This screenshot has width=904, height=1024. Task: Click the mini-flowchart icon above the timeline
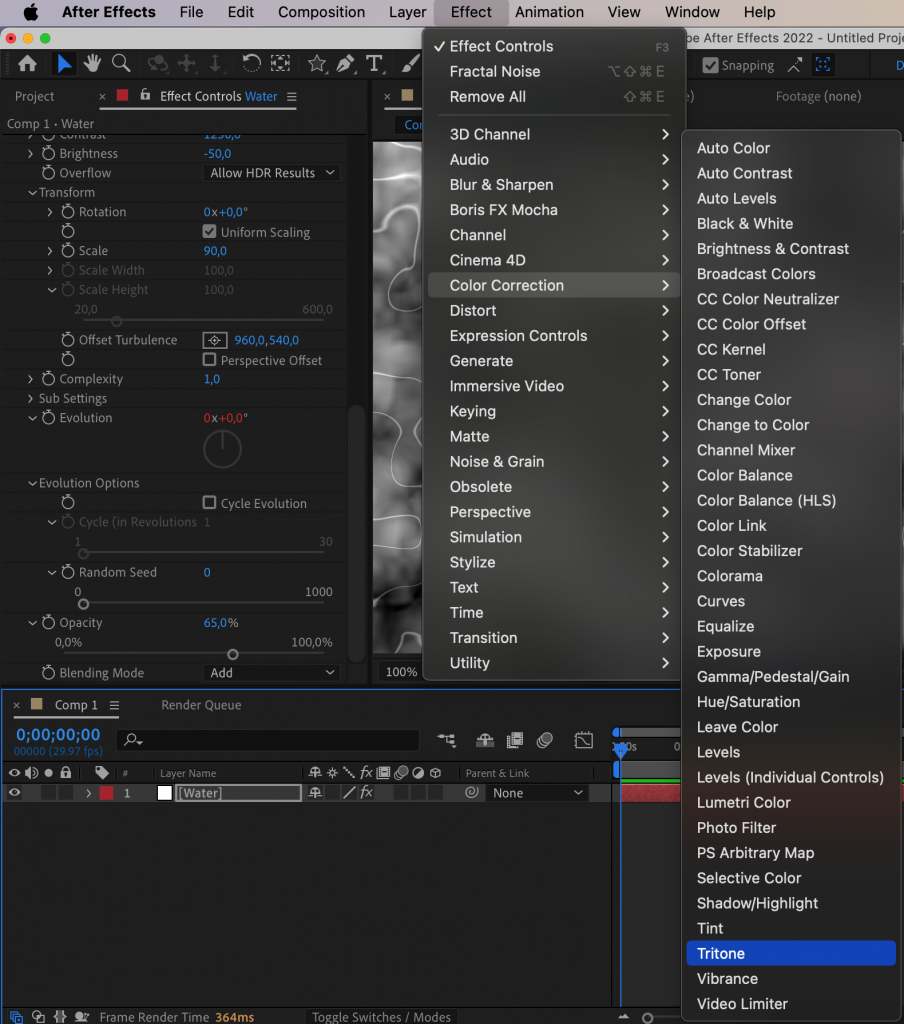[x=448, y=738]
